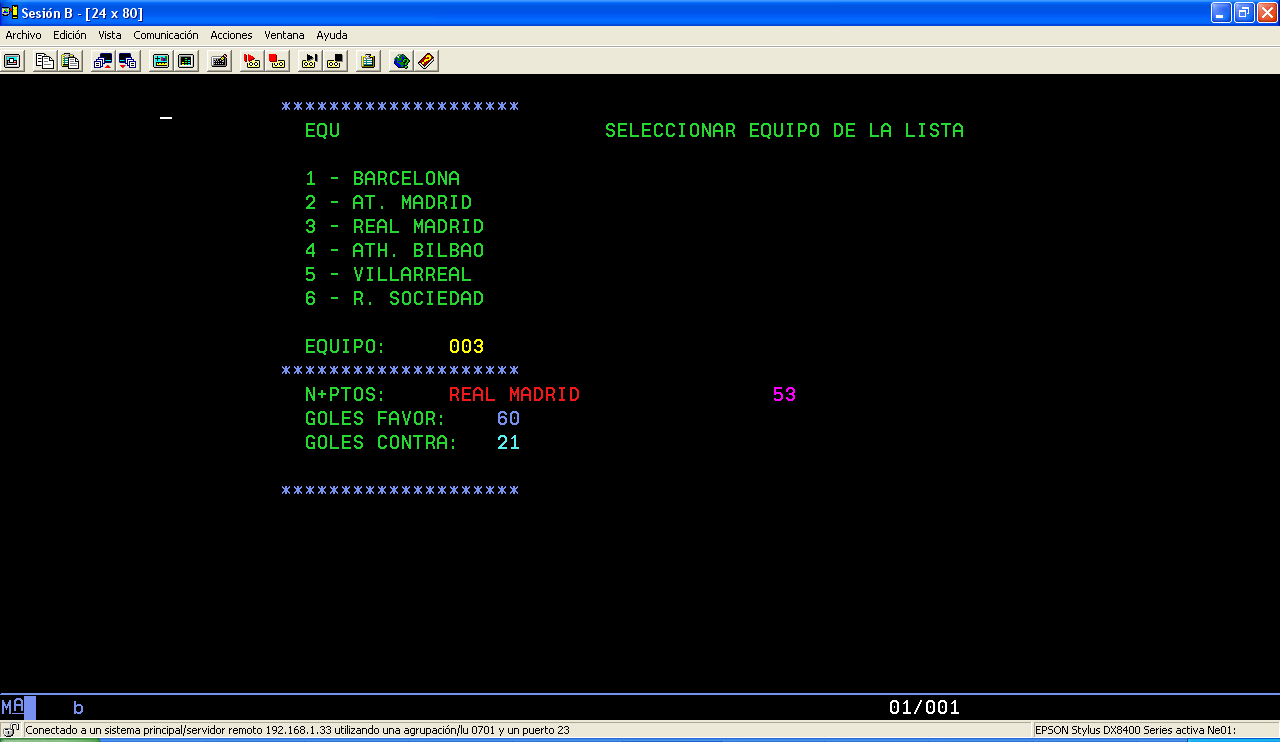
Task: Record a new macro
Action: pyautogui.click(x=276, y=60)
